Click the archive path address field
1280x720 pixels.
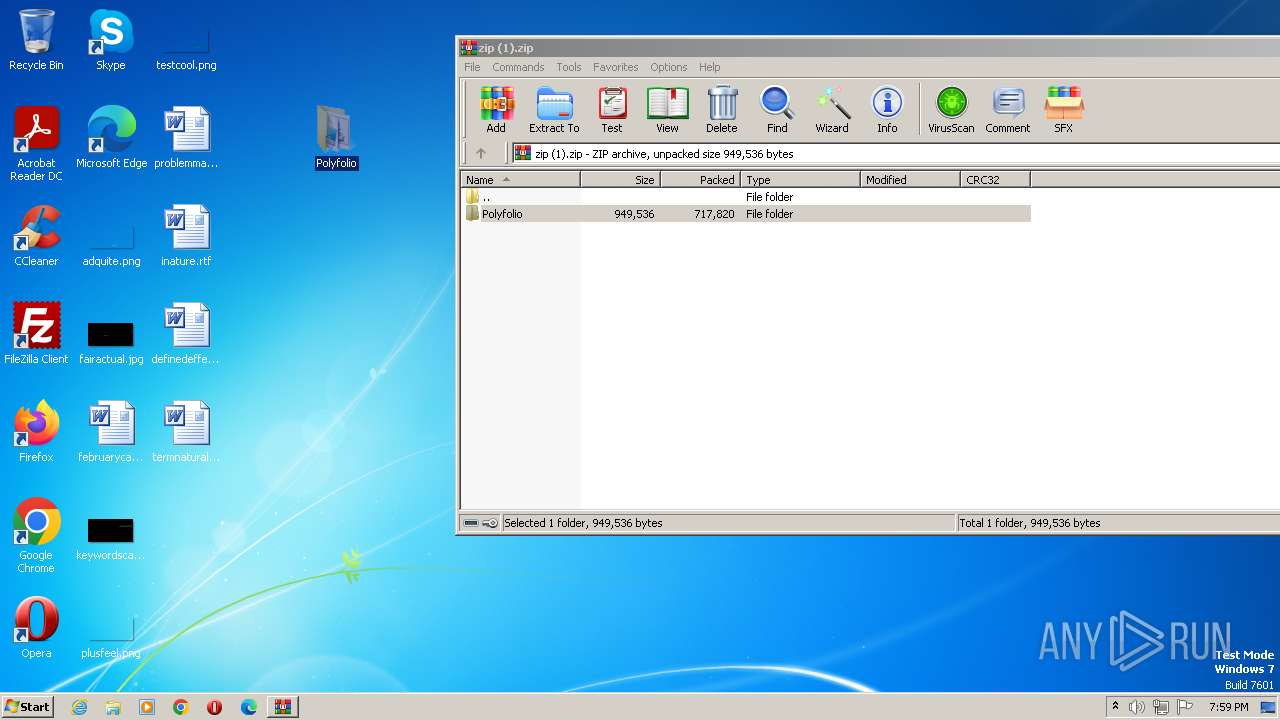coord(896,154)
